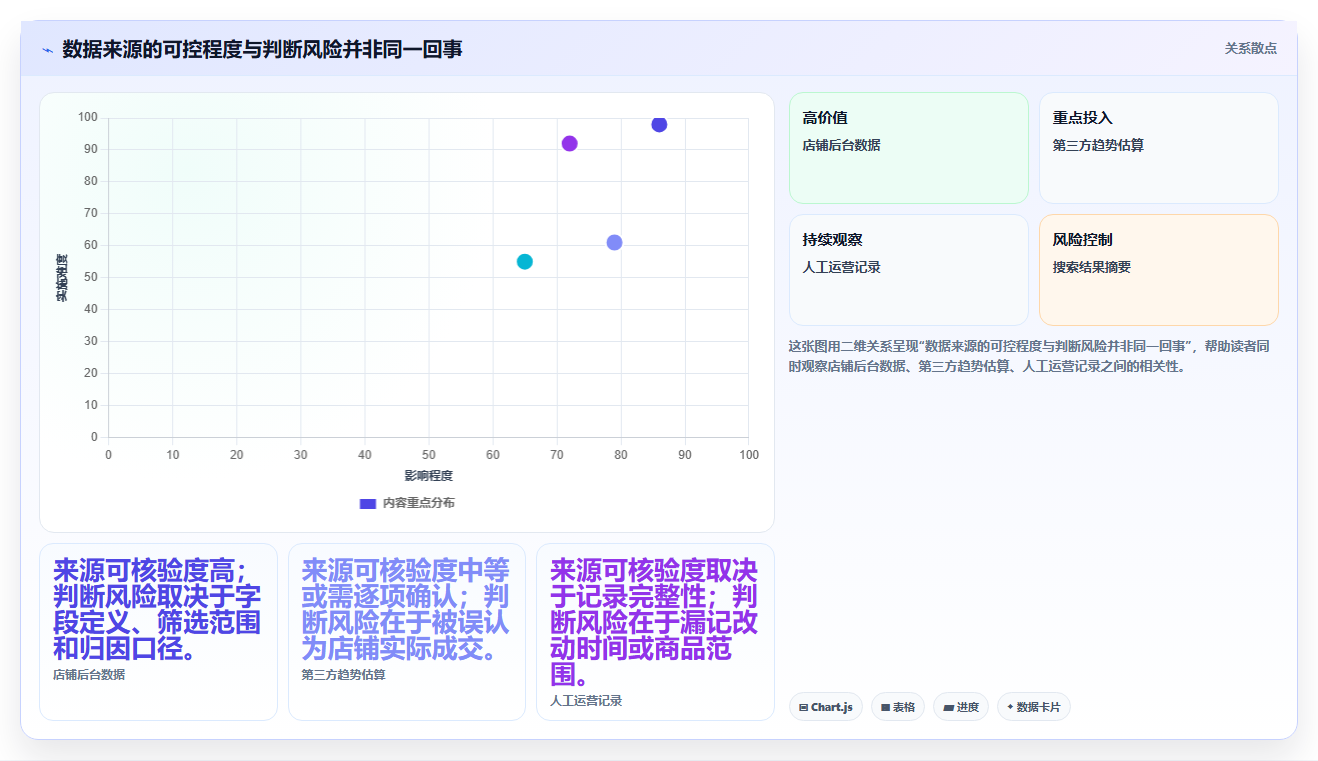Select the 表格 tag chip
The height and width of the screenshot is (761, 1318).
tap(898, 707)
